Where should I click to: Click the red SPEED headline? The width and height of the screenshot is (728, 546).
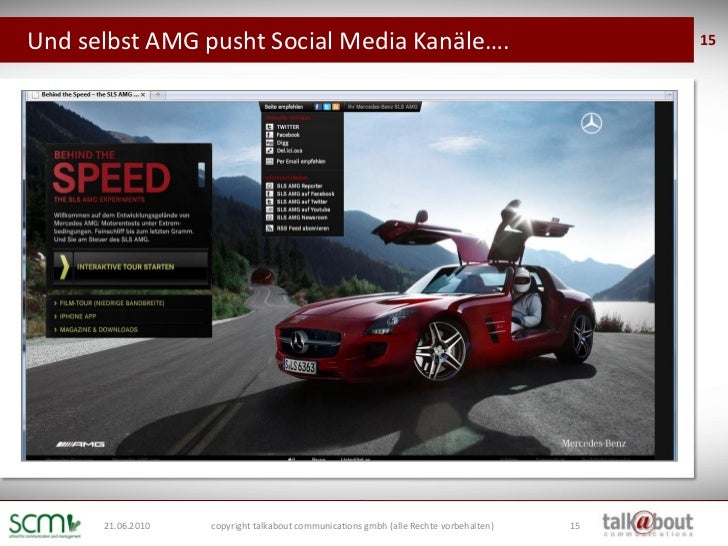[111, 178]
